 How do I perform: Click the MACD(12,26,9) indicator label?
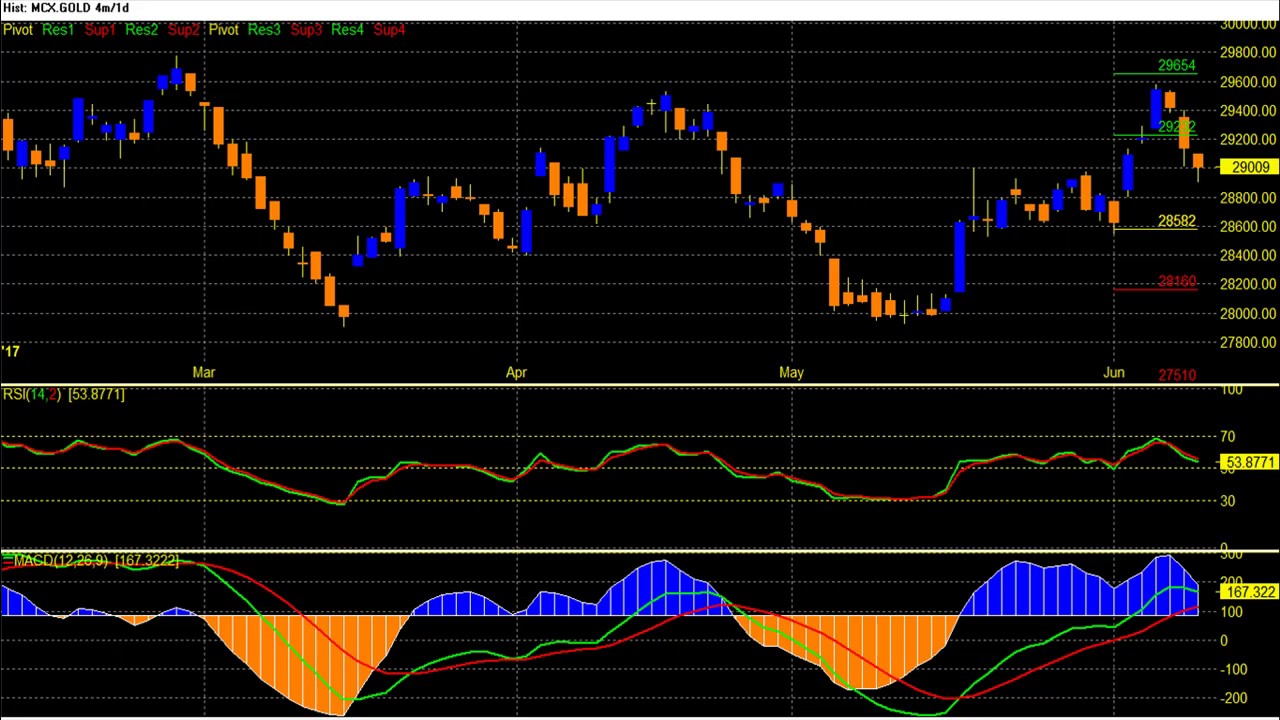click(x=60, y=561)
